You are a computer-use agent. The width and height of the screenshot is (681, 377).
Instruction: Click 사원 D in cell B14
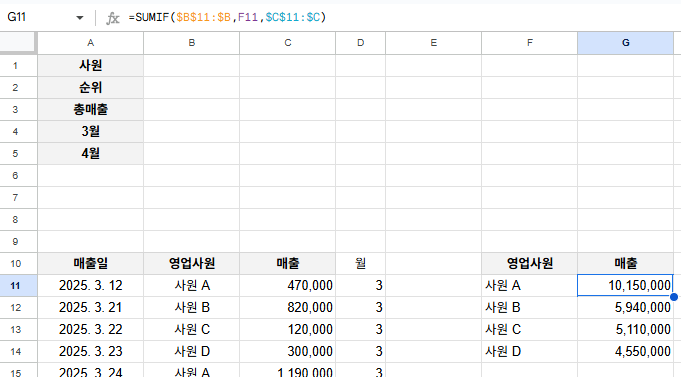[192, 351]
